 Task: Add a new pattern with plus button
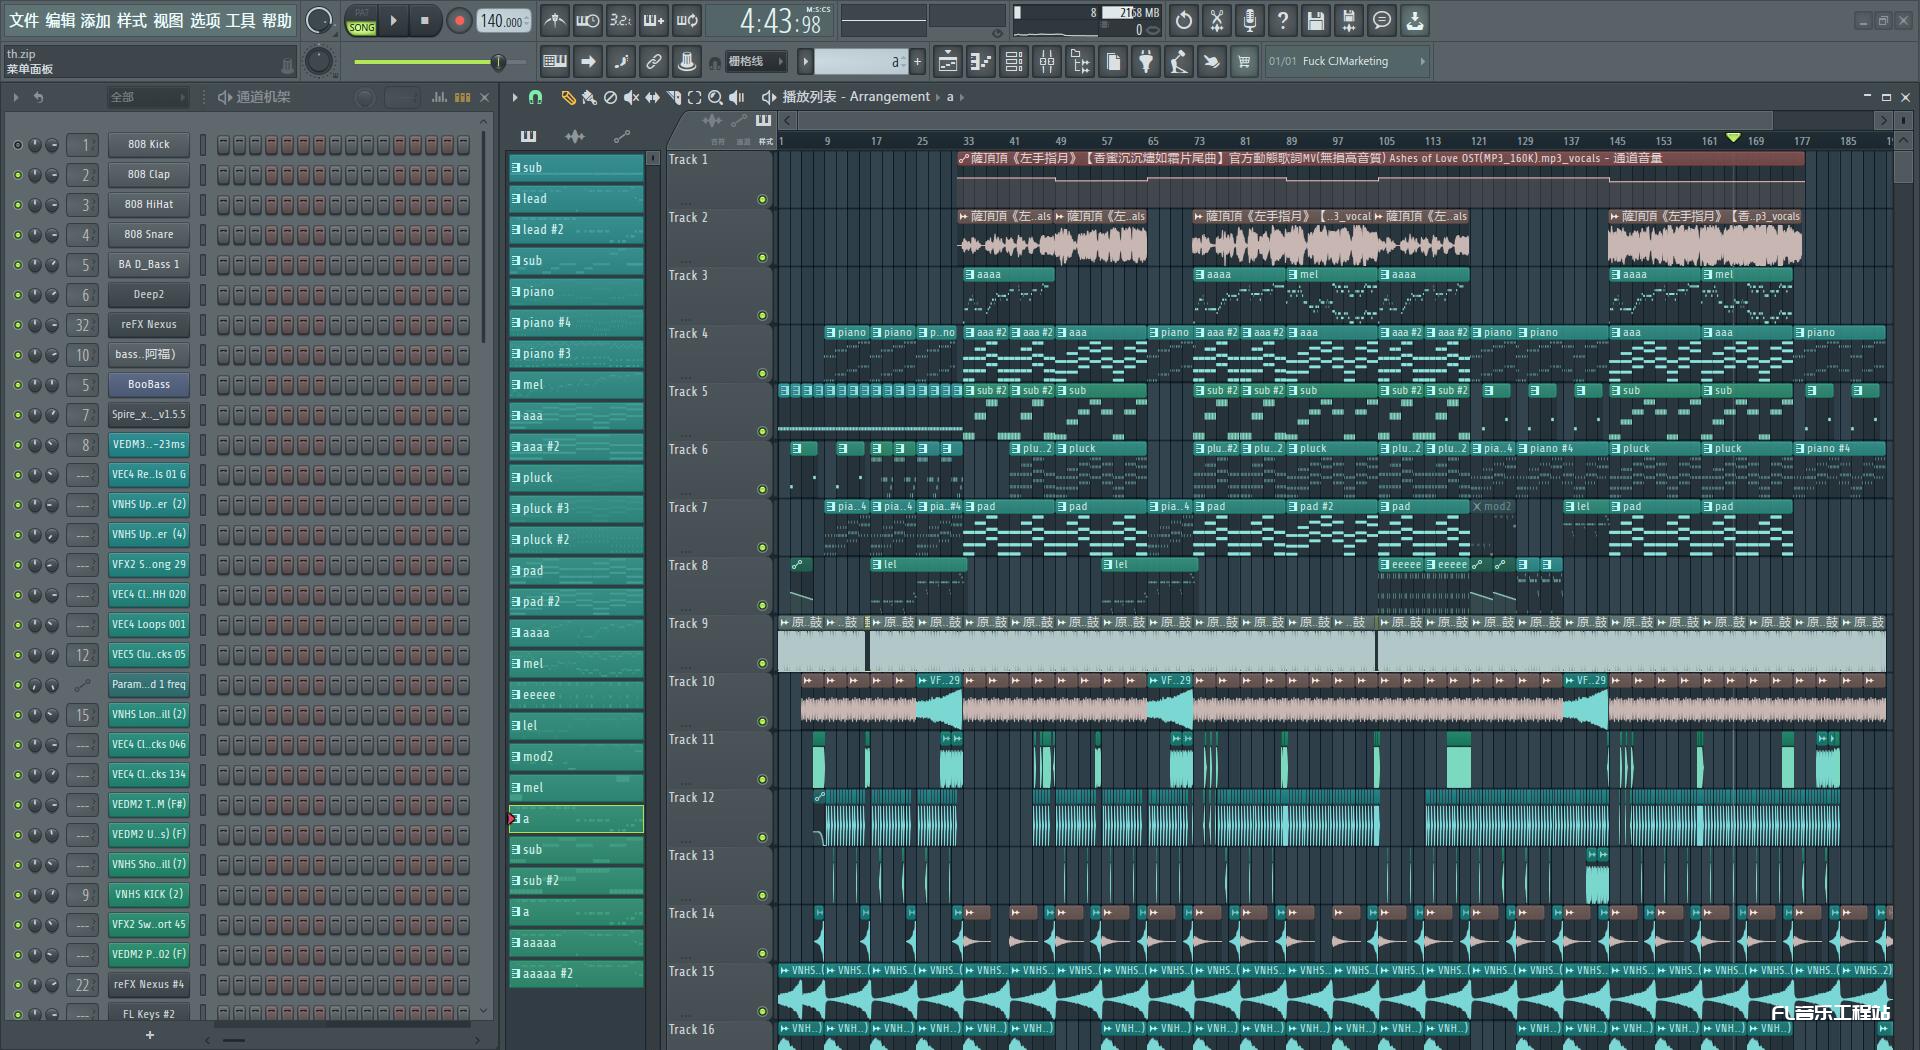click(x=917, y=62)
